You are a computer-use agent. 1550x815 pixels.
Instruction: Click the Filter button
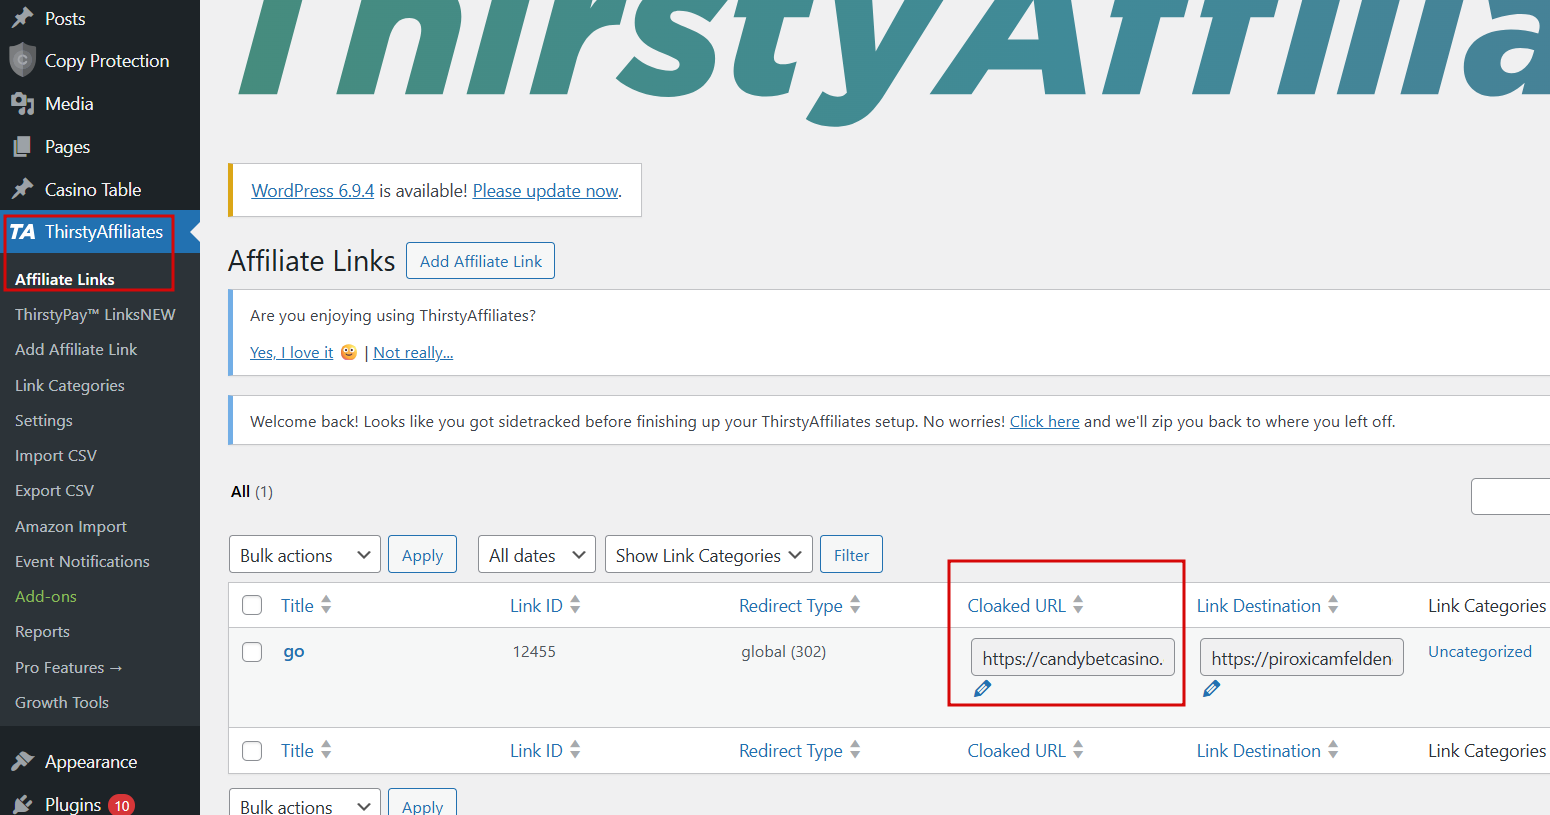click(x=851, y=555)
